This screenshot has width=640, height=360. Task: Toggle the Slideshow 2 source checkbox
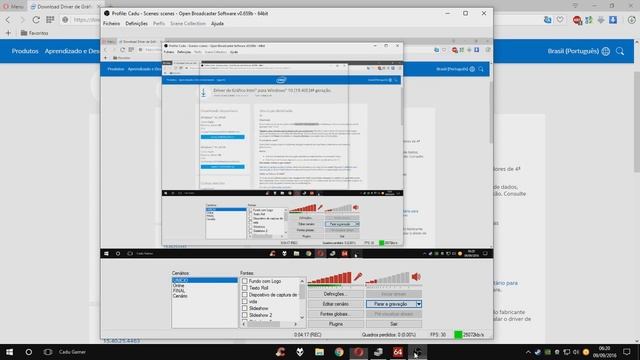click(245, 315)
